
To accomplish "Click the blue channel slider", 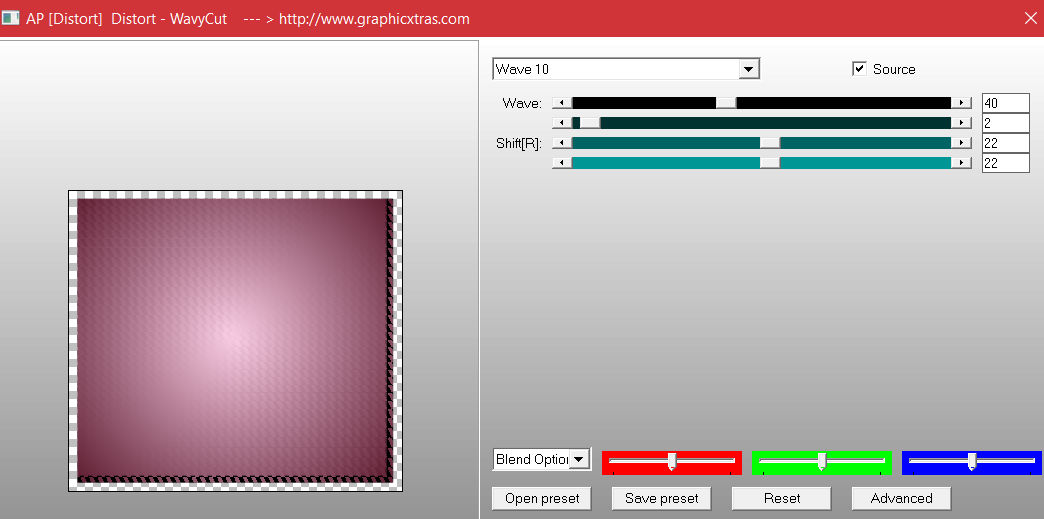I will [x=971, y=462].
